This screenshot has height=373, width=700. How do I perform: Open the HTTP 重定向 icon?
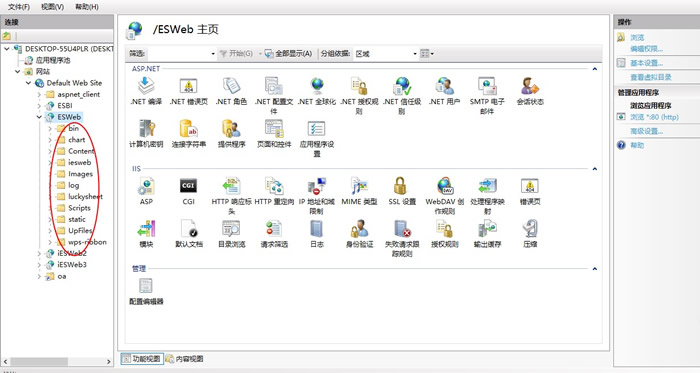274,186
